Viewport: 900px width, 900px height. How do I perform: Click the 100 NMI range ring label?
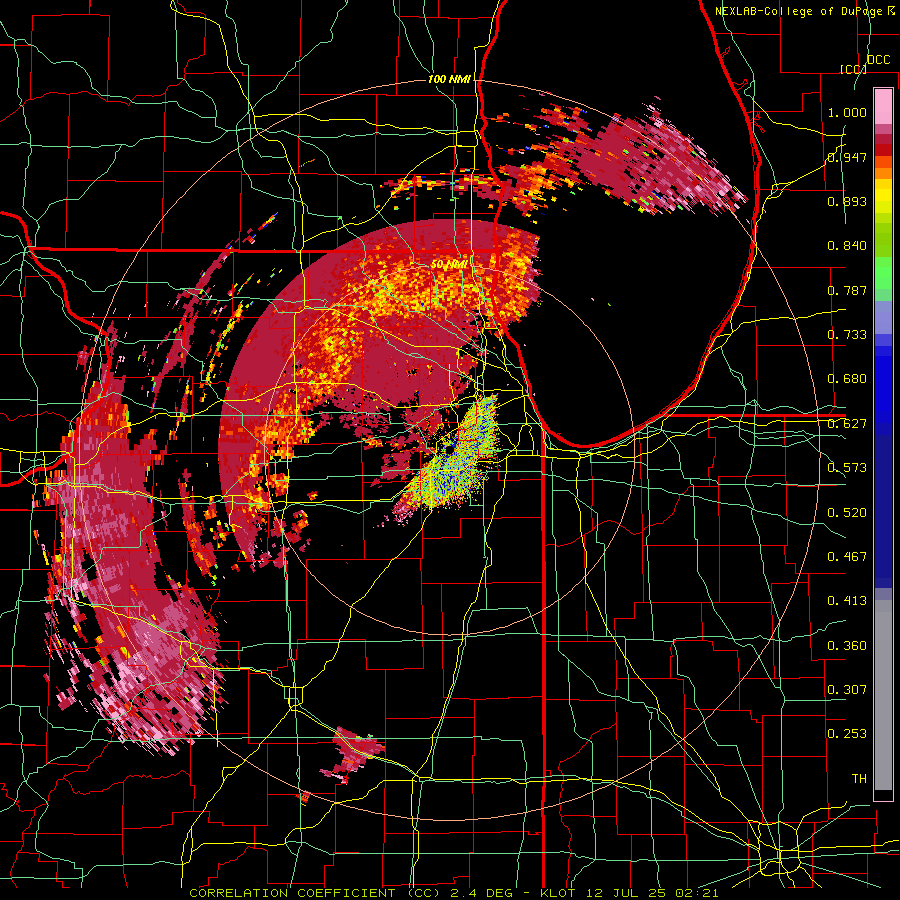pyautogui.click(x=449, y=79)
